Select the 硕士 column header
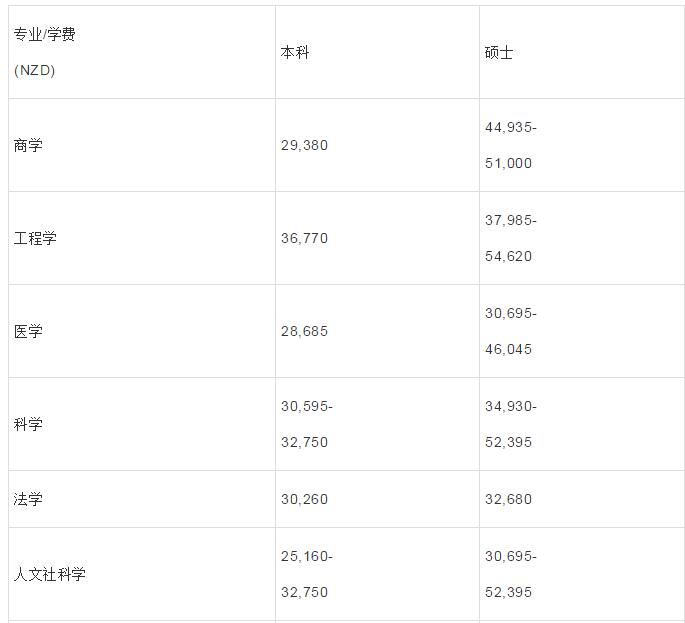Viewport: 685px width, 623px height. [x=498, y=52]
